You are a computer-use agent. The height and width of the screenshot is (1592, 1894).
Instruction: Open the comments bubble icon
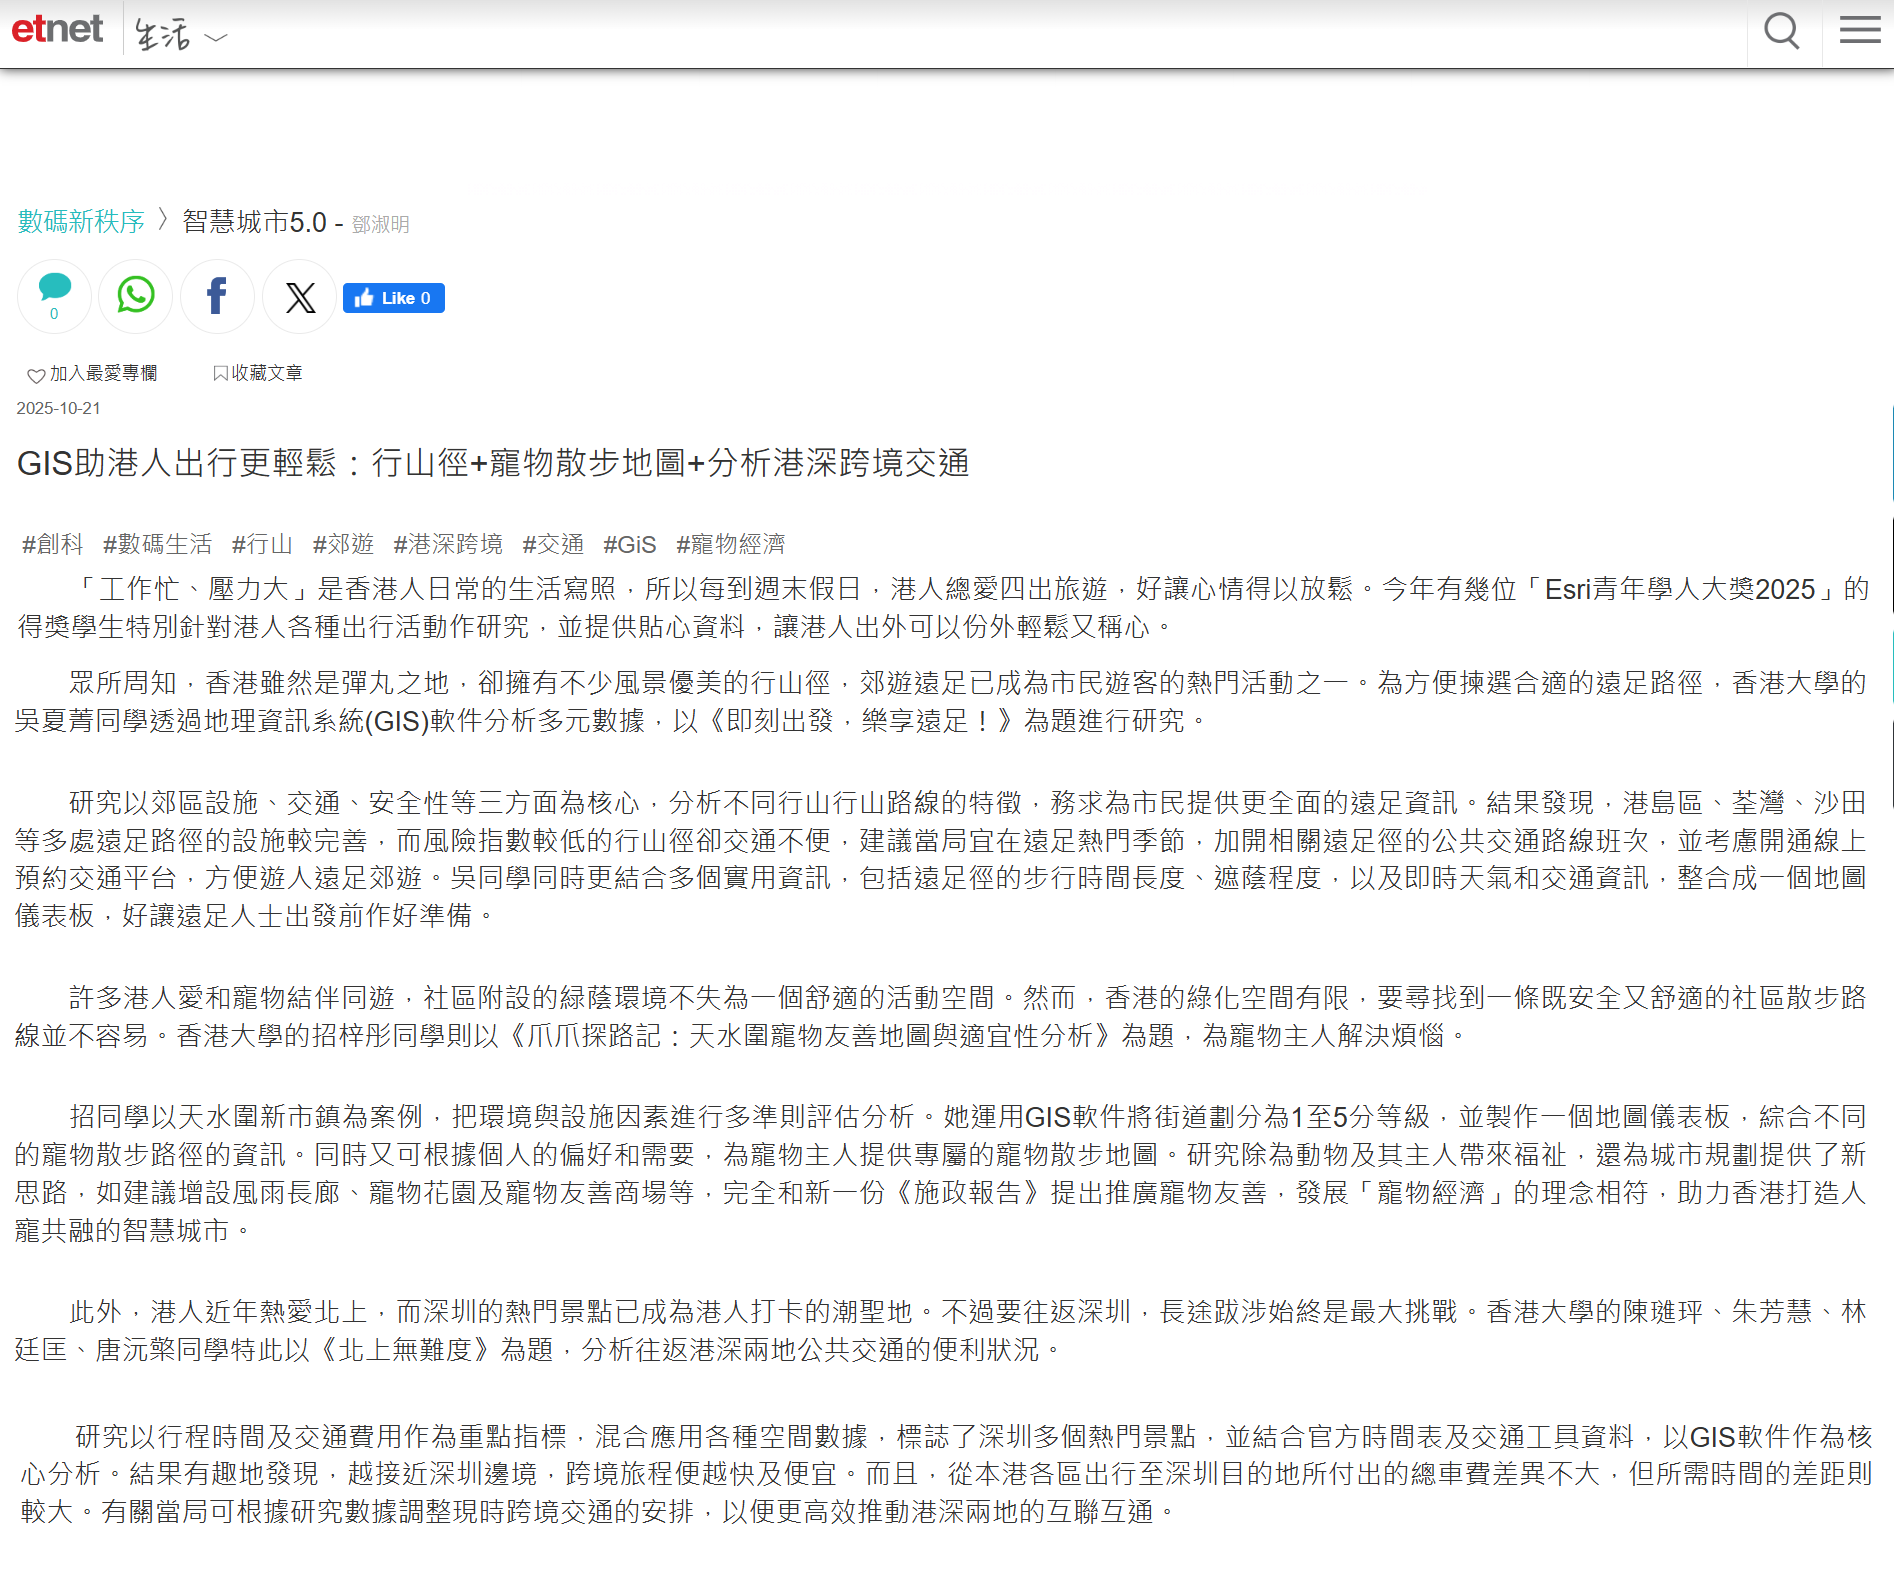tap(54, 296)
